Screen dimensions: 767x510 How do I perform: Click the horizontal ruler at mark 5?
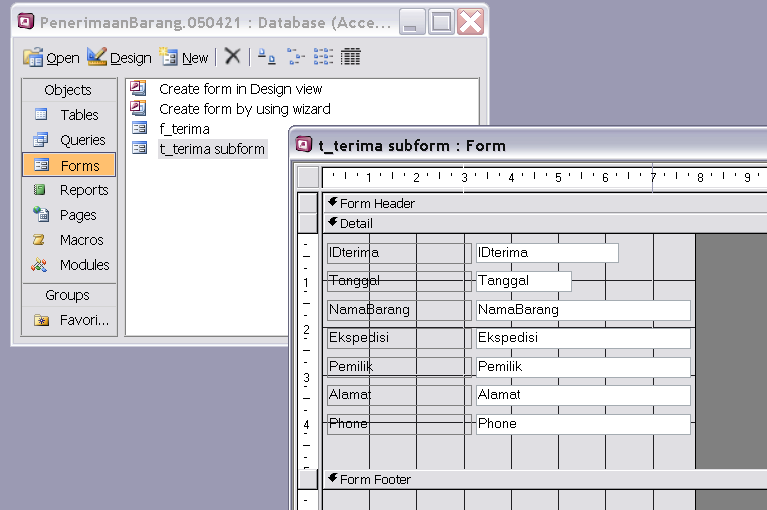click(558, 177)
